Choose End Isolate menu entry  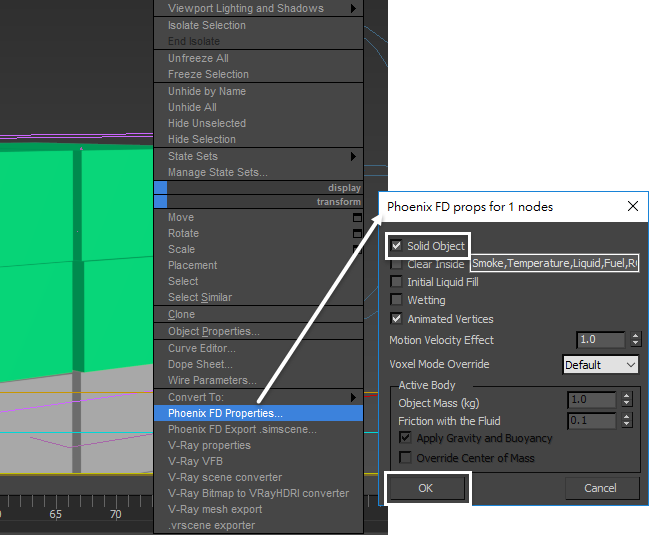tap(258, 41)
